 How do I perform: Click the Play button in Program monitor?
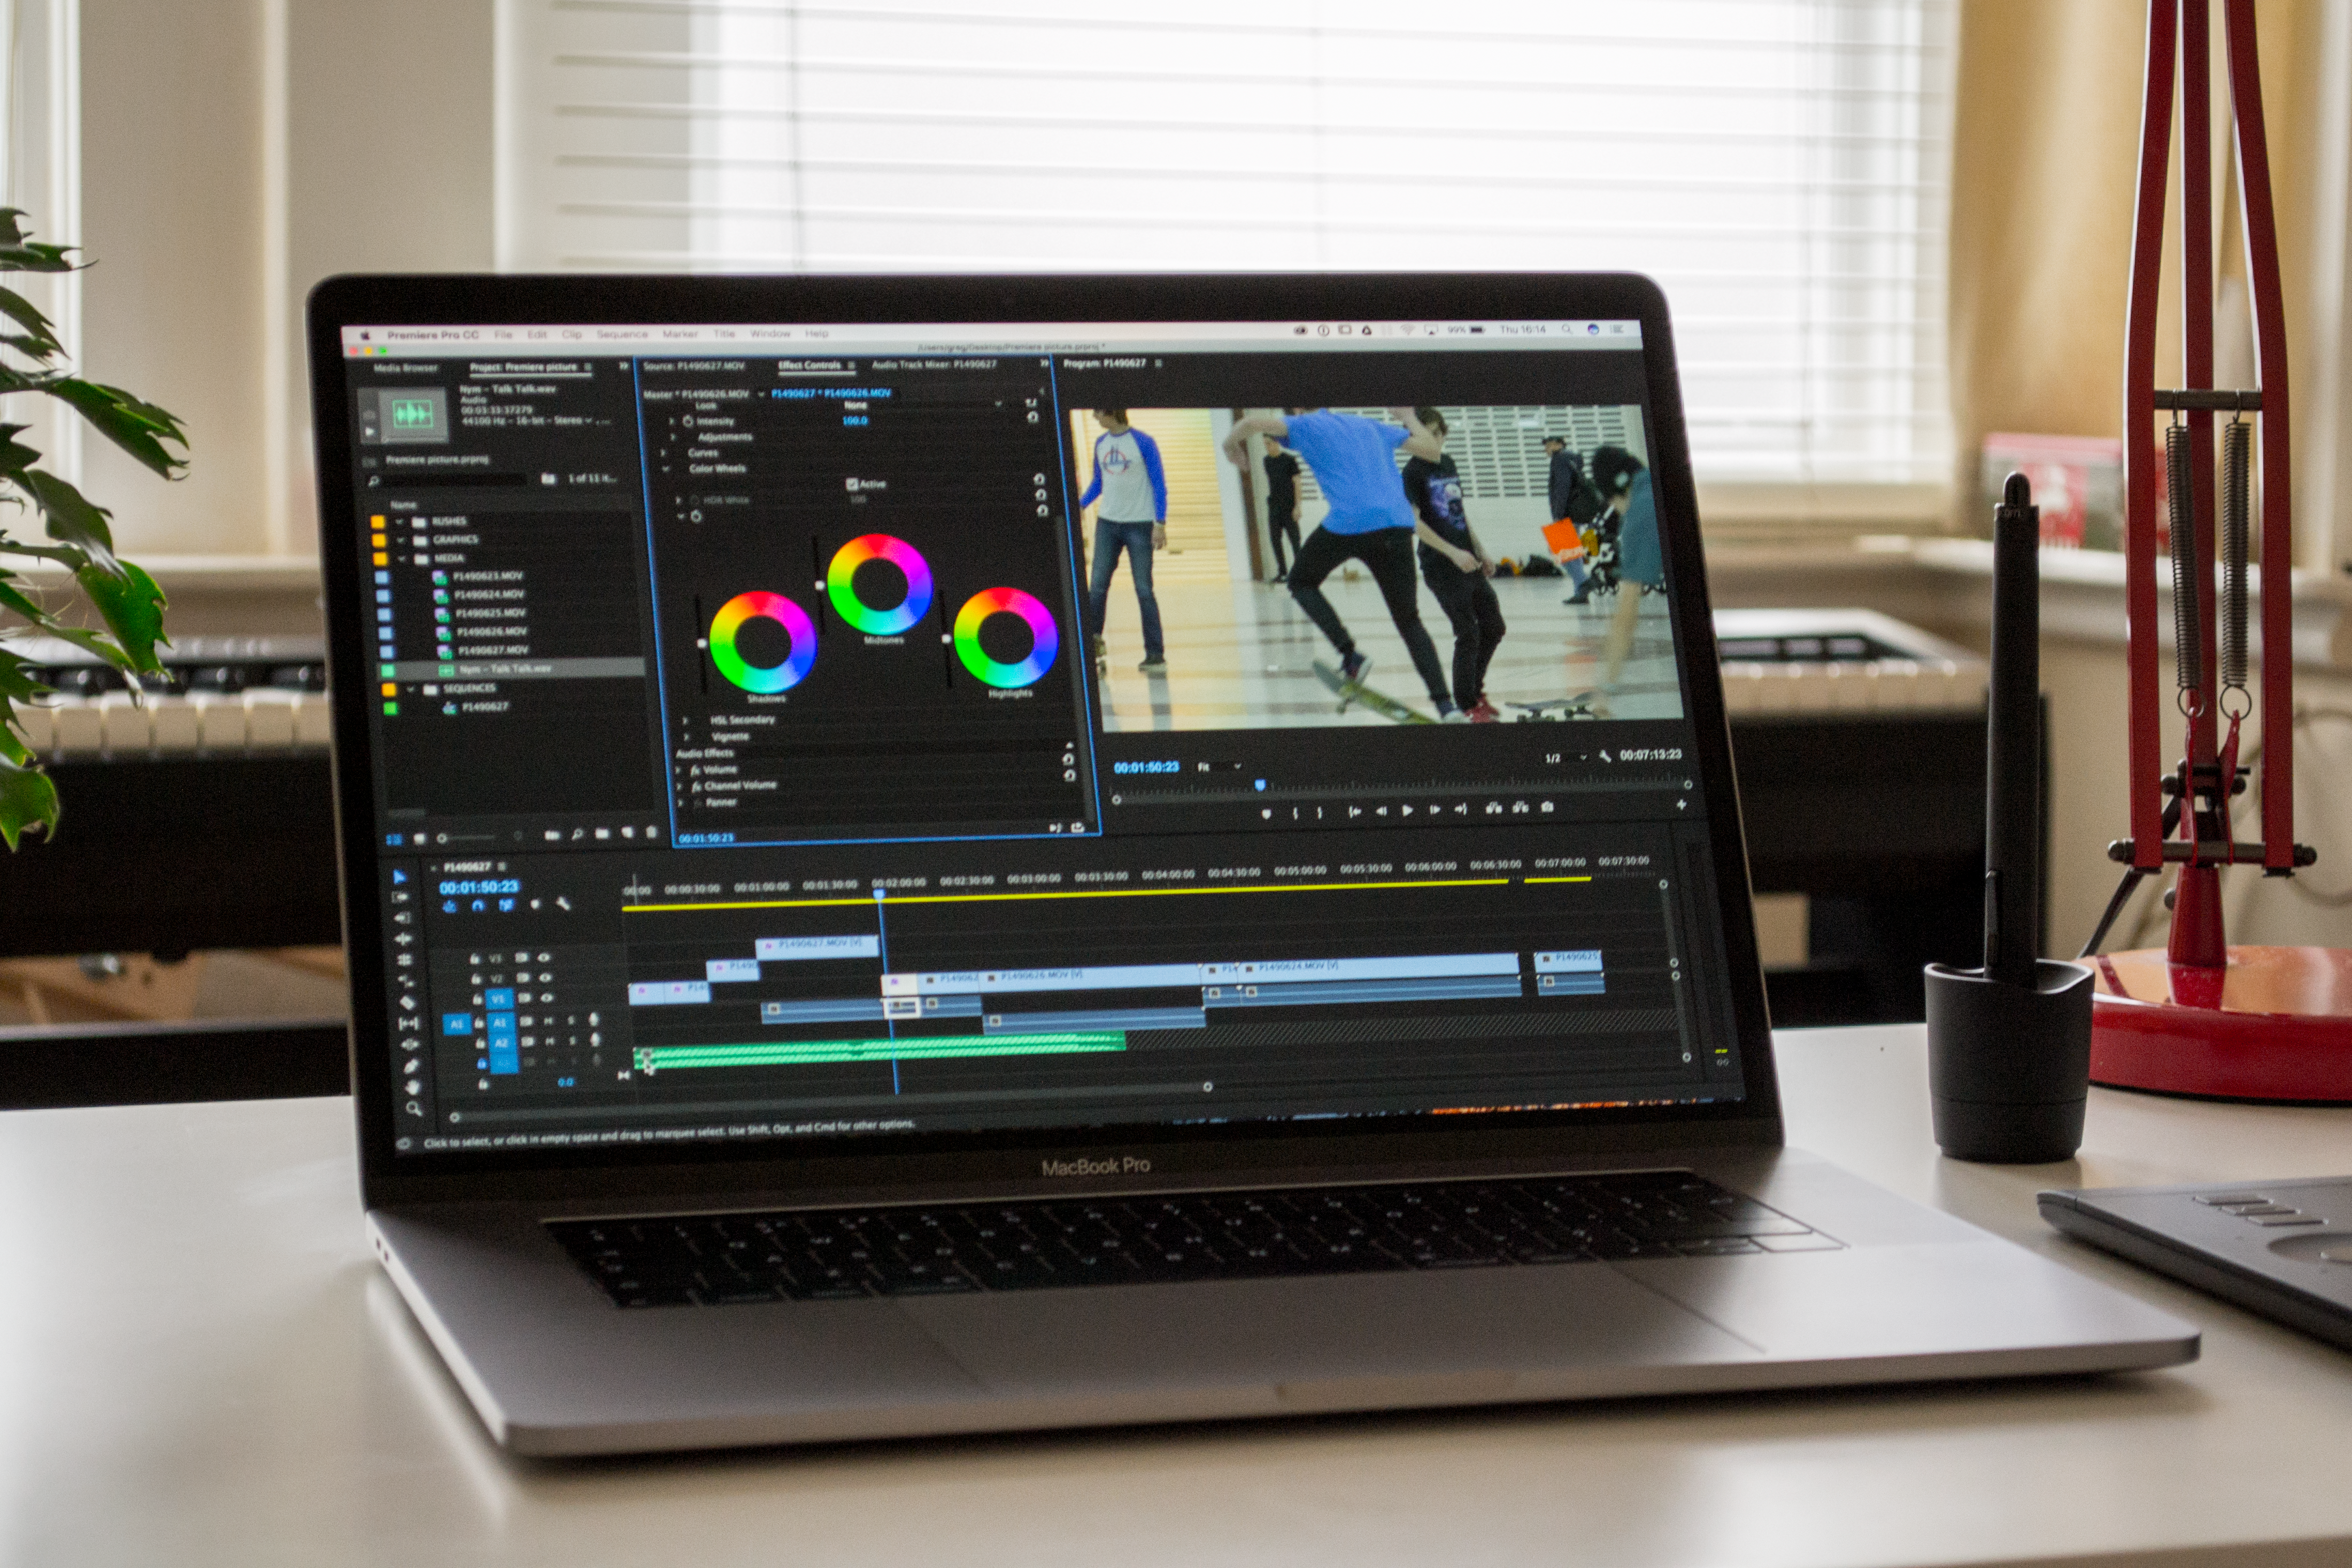tap(1407, 811)
